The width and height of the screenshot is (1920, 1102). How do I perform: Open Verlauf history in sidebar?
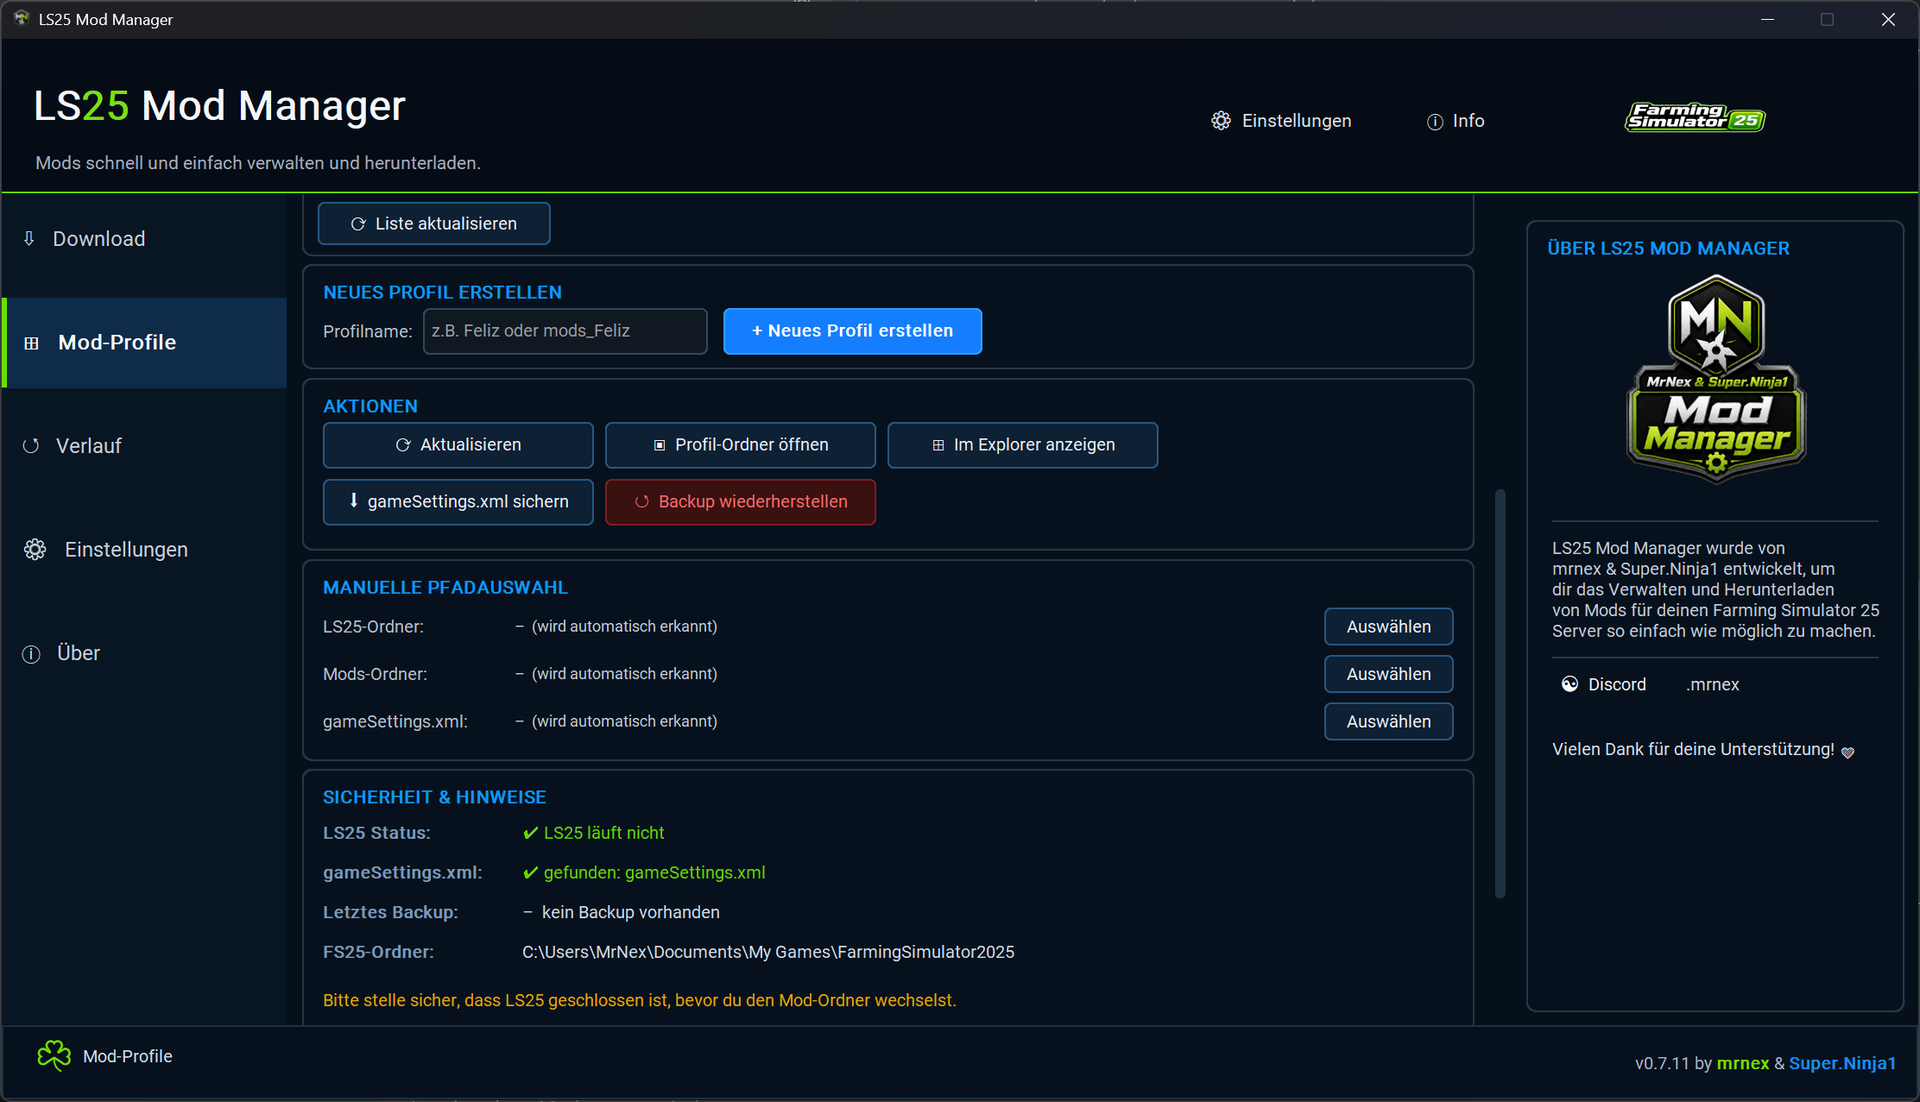pos(144,446)
